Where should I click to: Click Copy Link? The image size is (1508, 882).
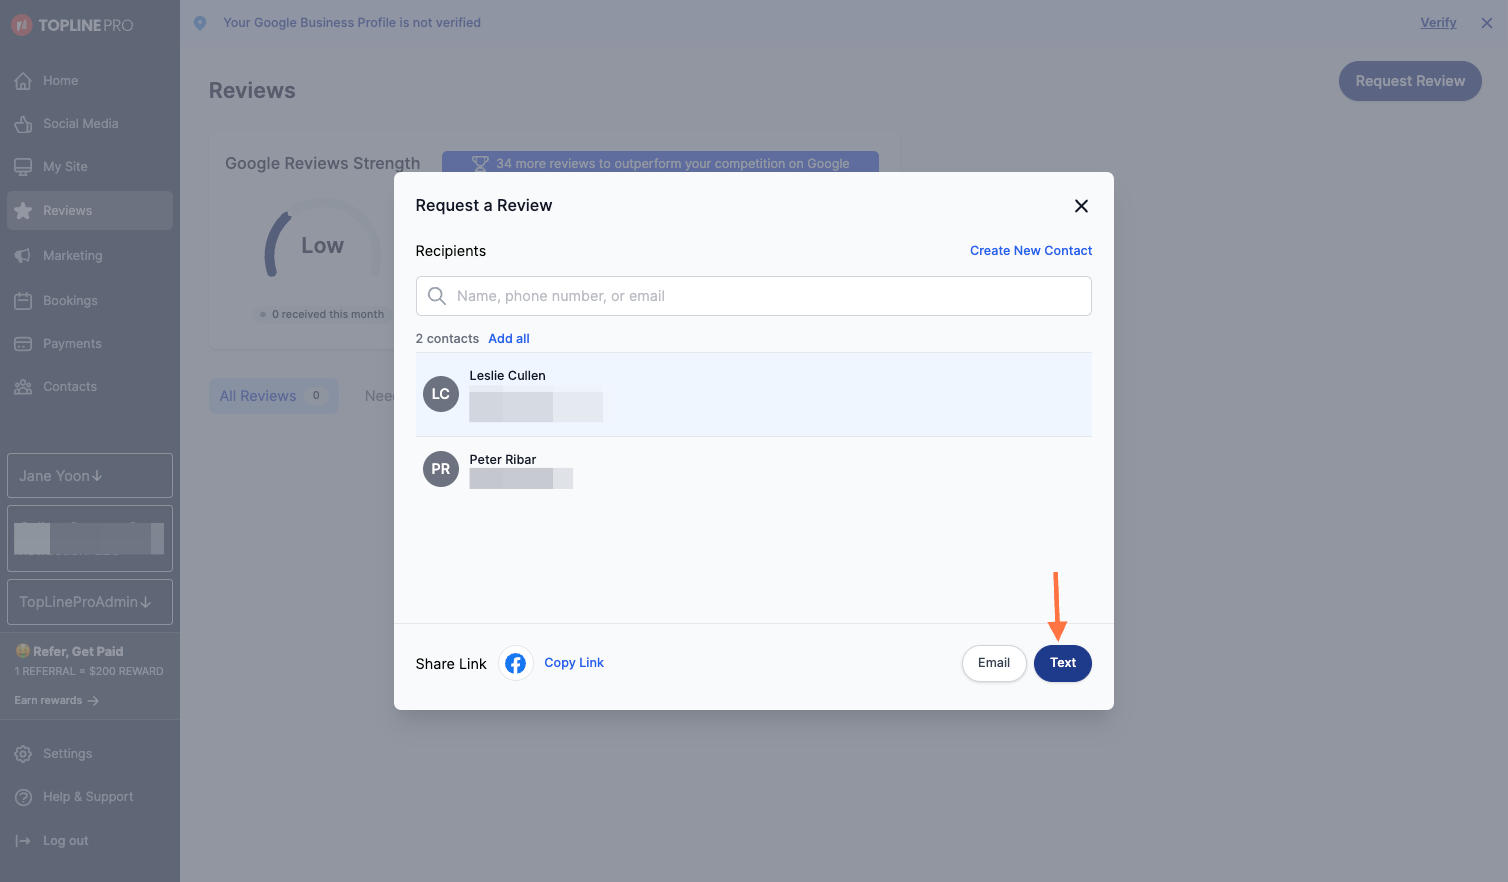coord(574,663)
